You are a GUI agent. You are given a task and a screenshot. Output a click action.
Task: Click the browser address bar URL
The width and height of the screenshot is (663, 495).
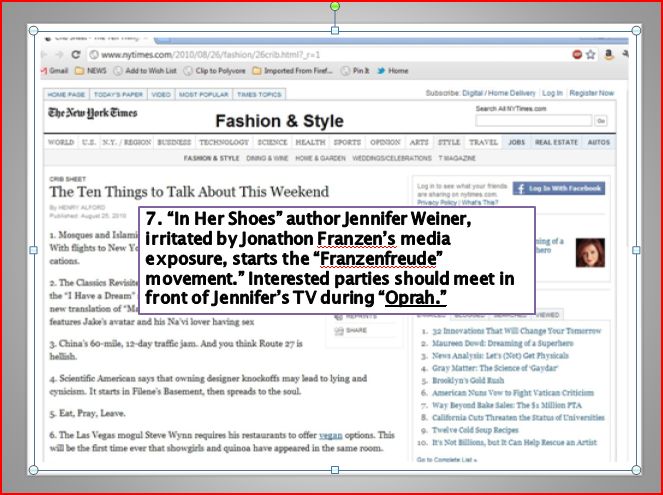(x=211, y=55)
